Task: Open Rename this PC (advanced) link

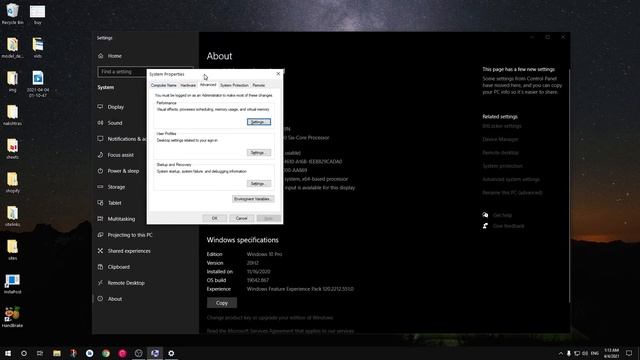Action: click(x=512, y=193)
